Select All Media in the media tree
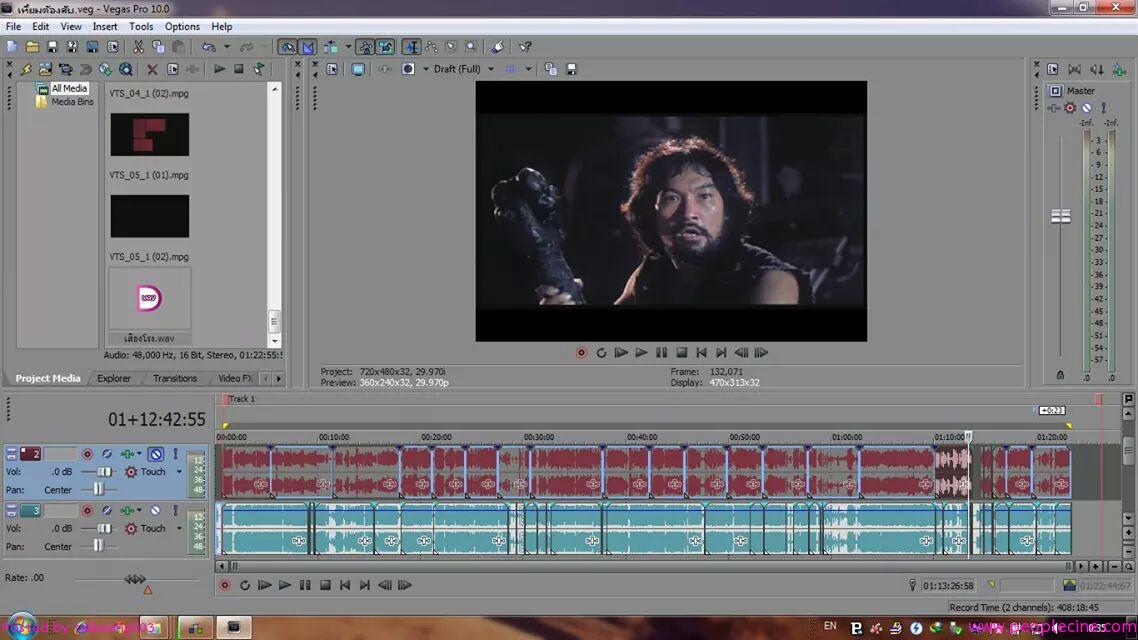This screenshot has height=640, width=1138. coord(70,89)
